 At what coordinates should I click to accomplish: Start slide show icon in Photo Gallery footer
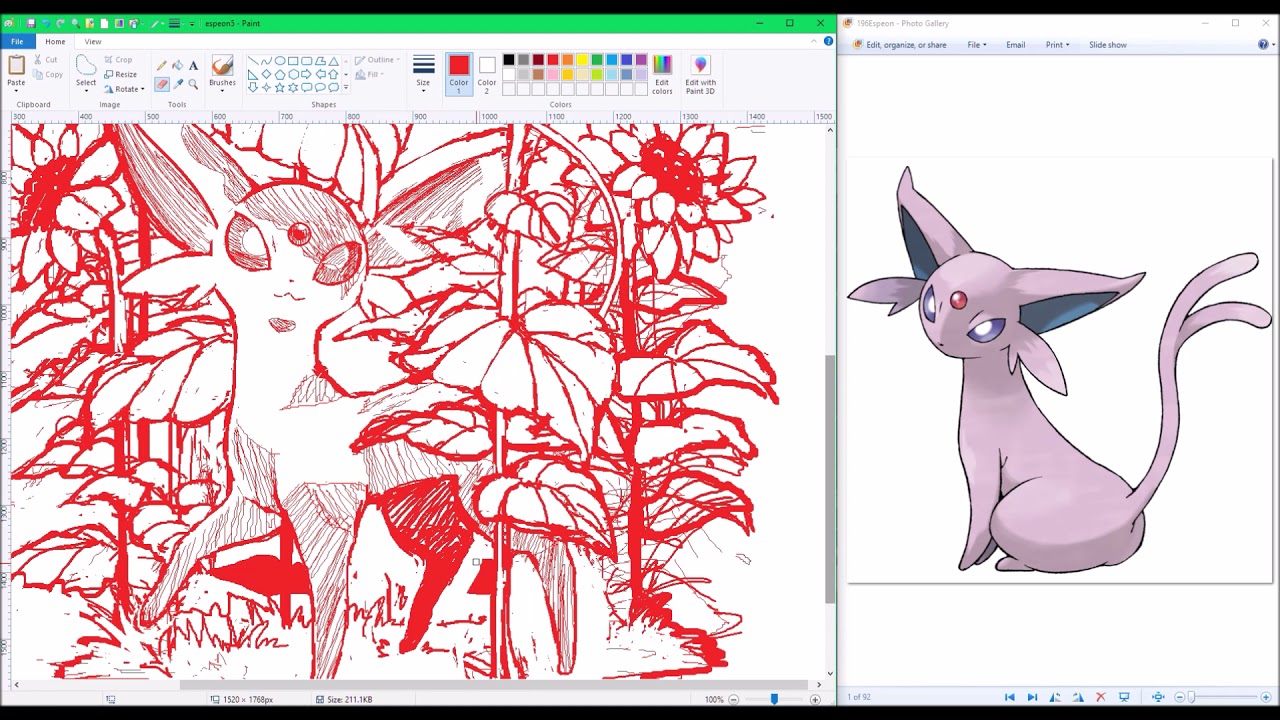click(1124, 697)
